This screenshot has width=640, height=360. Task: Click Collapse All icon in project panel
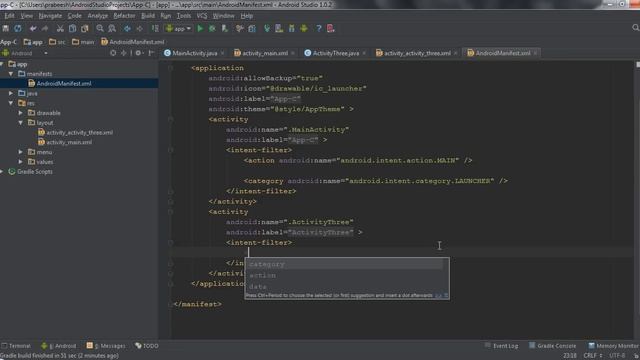click(124, 53)
